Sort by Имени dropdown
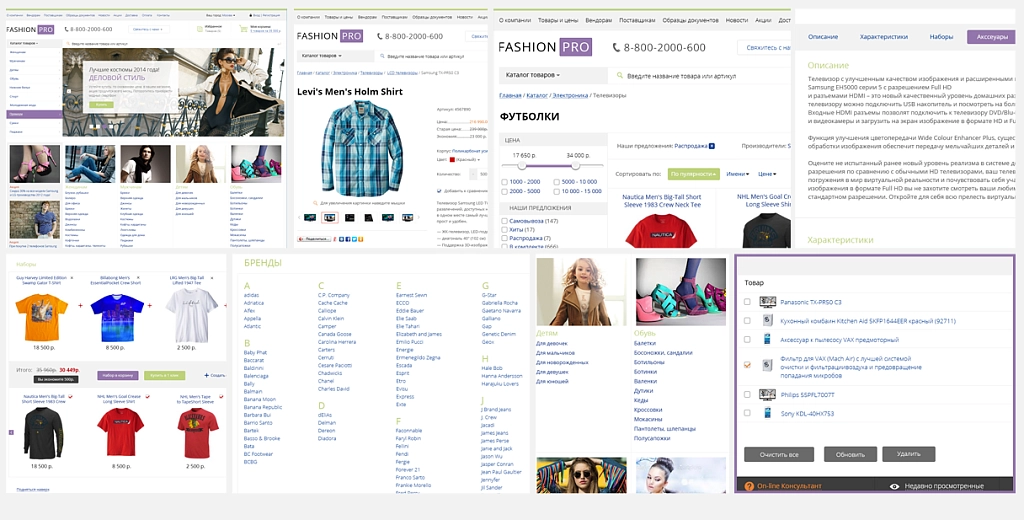Viewport: 1024px width, 520px height. click(737, 174)
